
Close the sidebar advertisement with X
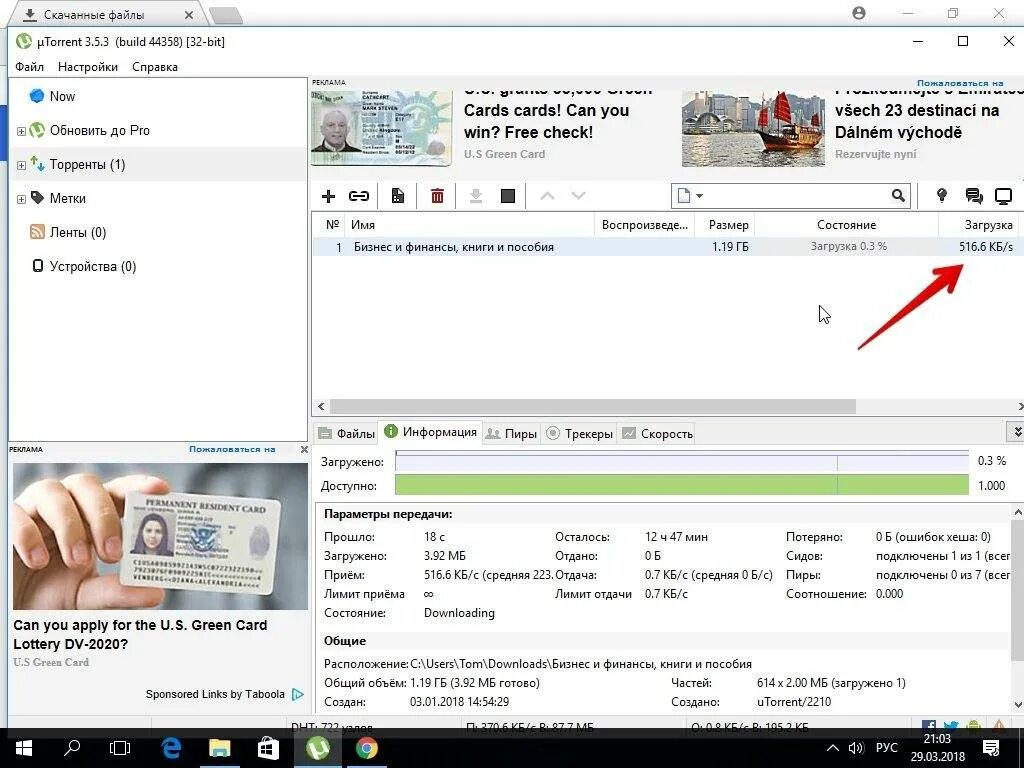click(304, 449)
